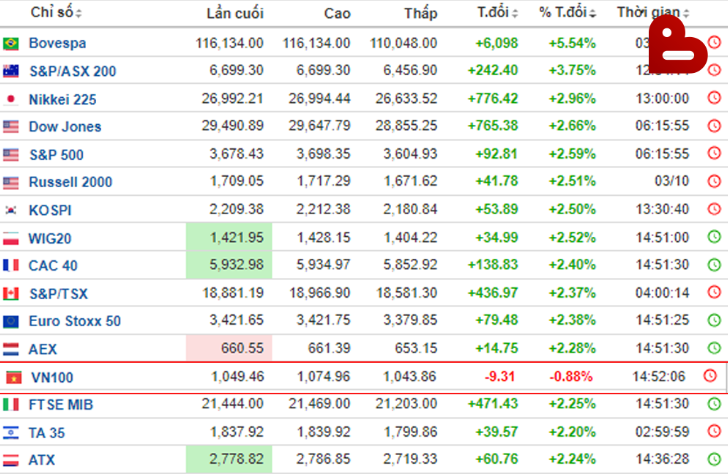
Task: Click the green clock icon in WIG20 row
Action: [713, 238]
